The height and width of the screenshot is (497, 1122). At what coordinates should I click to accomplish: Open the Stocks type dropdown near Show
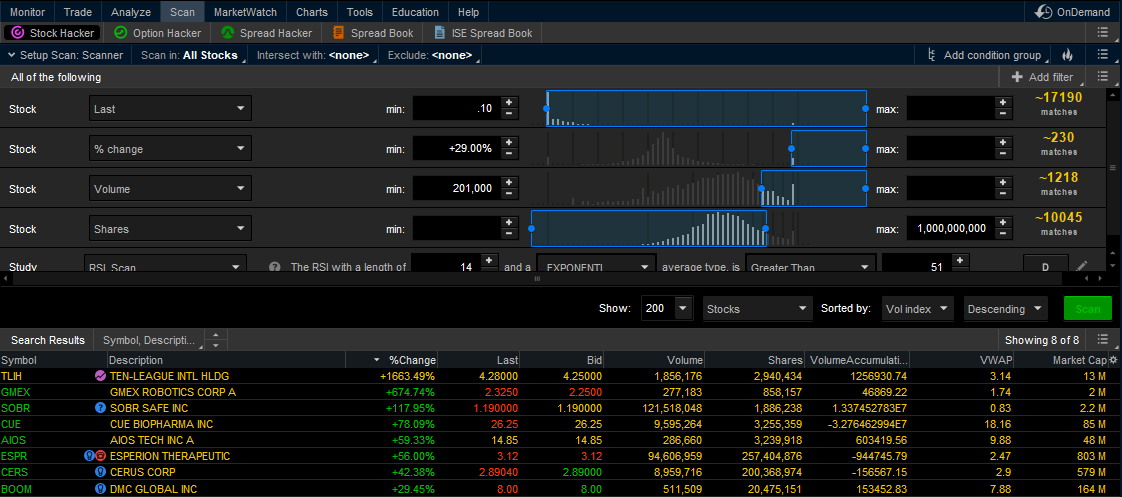pyautogui.click(x=758, y=309)
